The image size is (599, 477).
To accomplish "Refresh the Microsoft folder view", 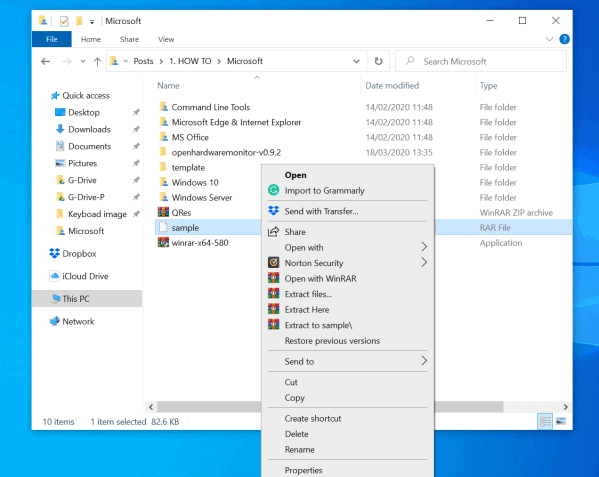I will point(378,61).
